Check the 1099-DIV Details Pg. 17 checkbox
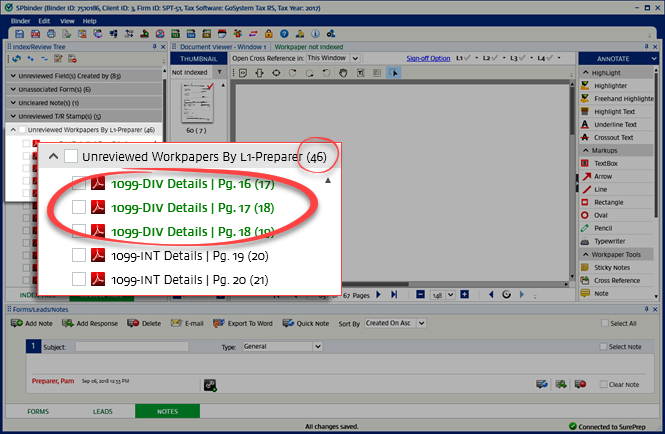This screenshot has height=434, width=665. (x=79, y=207)
